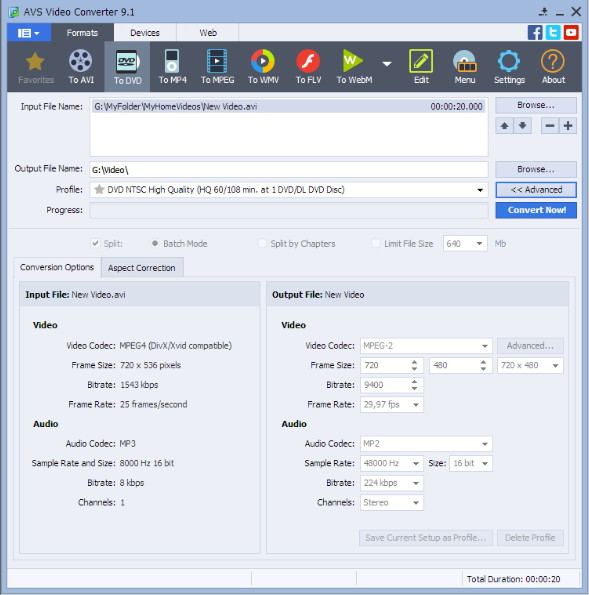
Task: Click Browse next to Output File Name
Action: click(536, 169)
